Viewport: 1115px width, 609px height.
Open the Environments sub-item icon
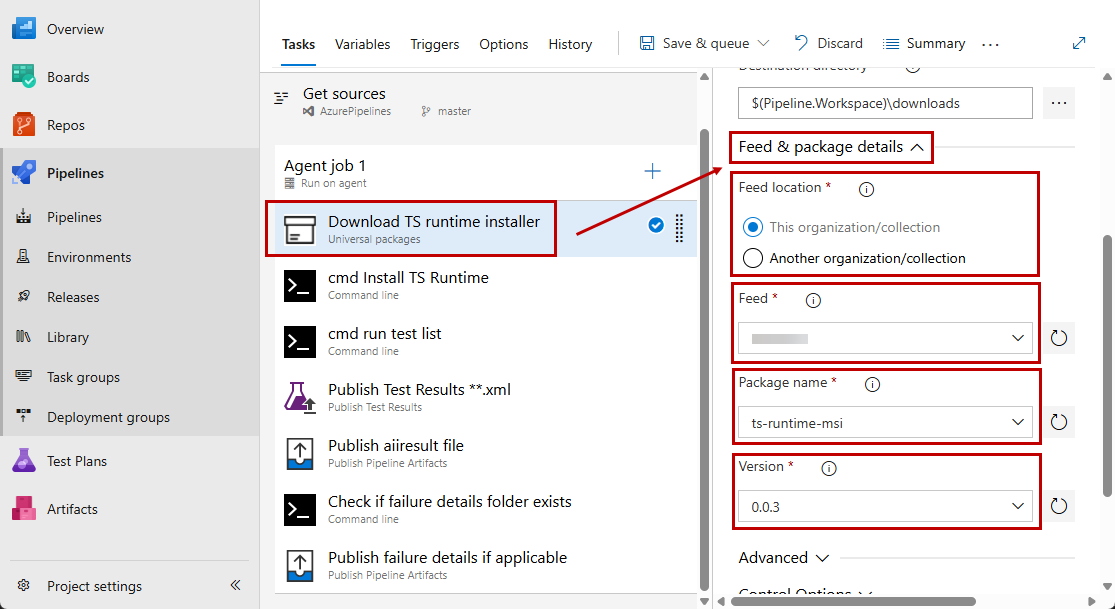(x=23, y=257)
